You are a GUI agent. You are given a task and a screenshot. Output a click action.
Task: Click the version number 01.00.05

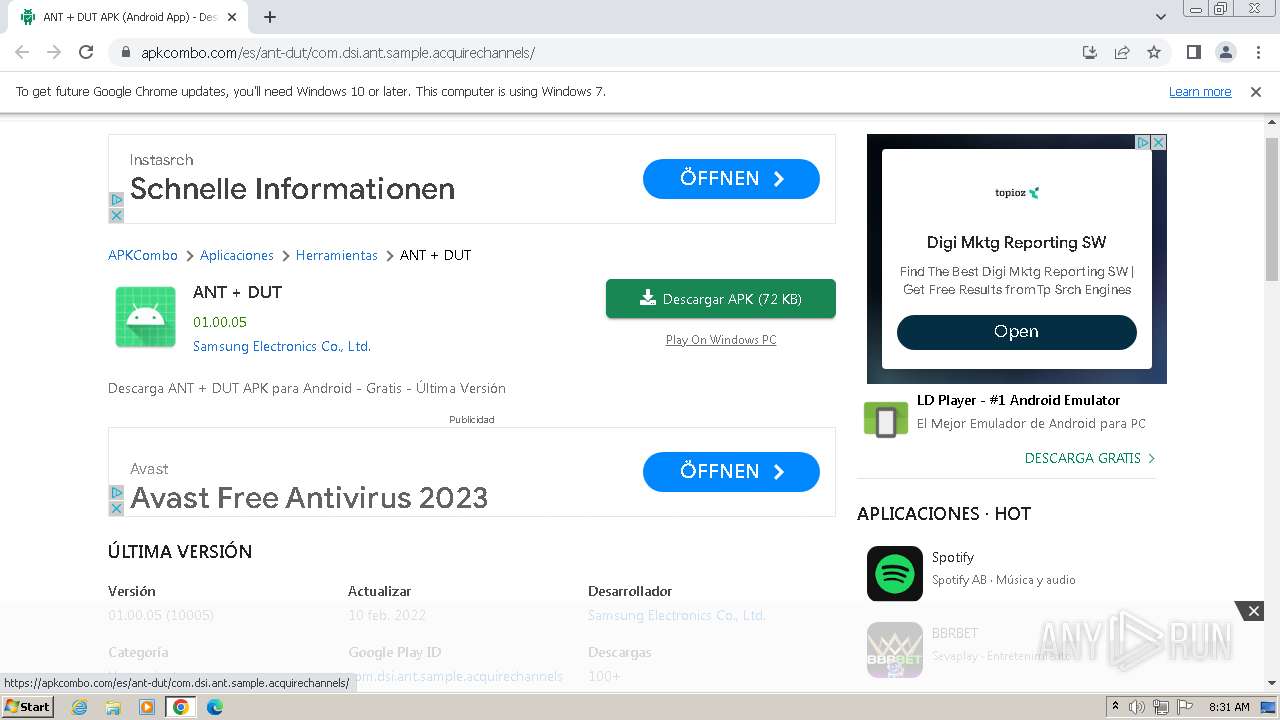(x=220, y=322)
